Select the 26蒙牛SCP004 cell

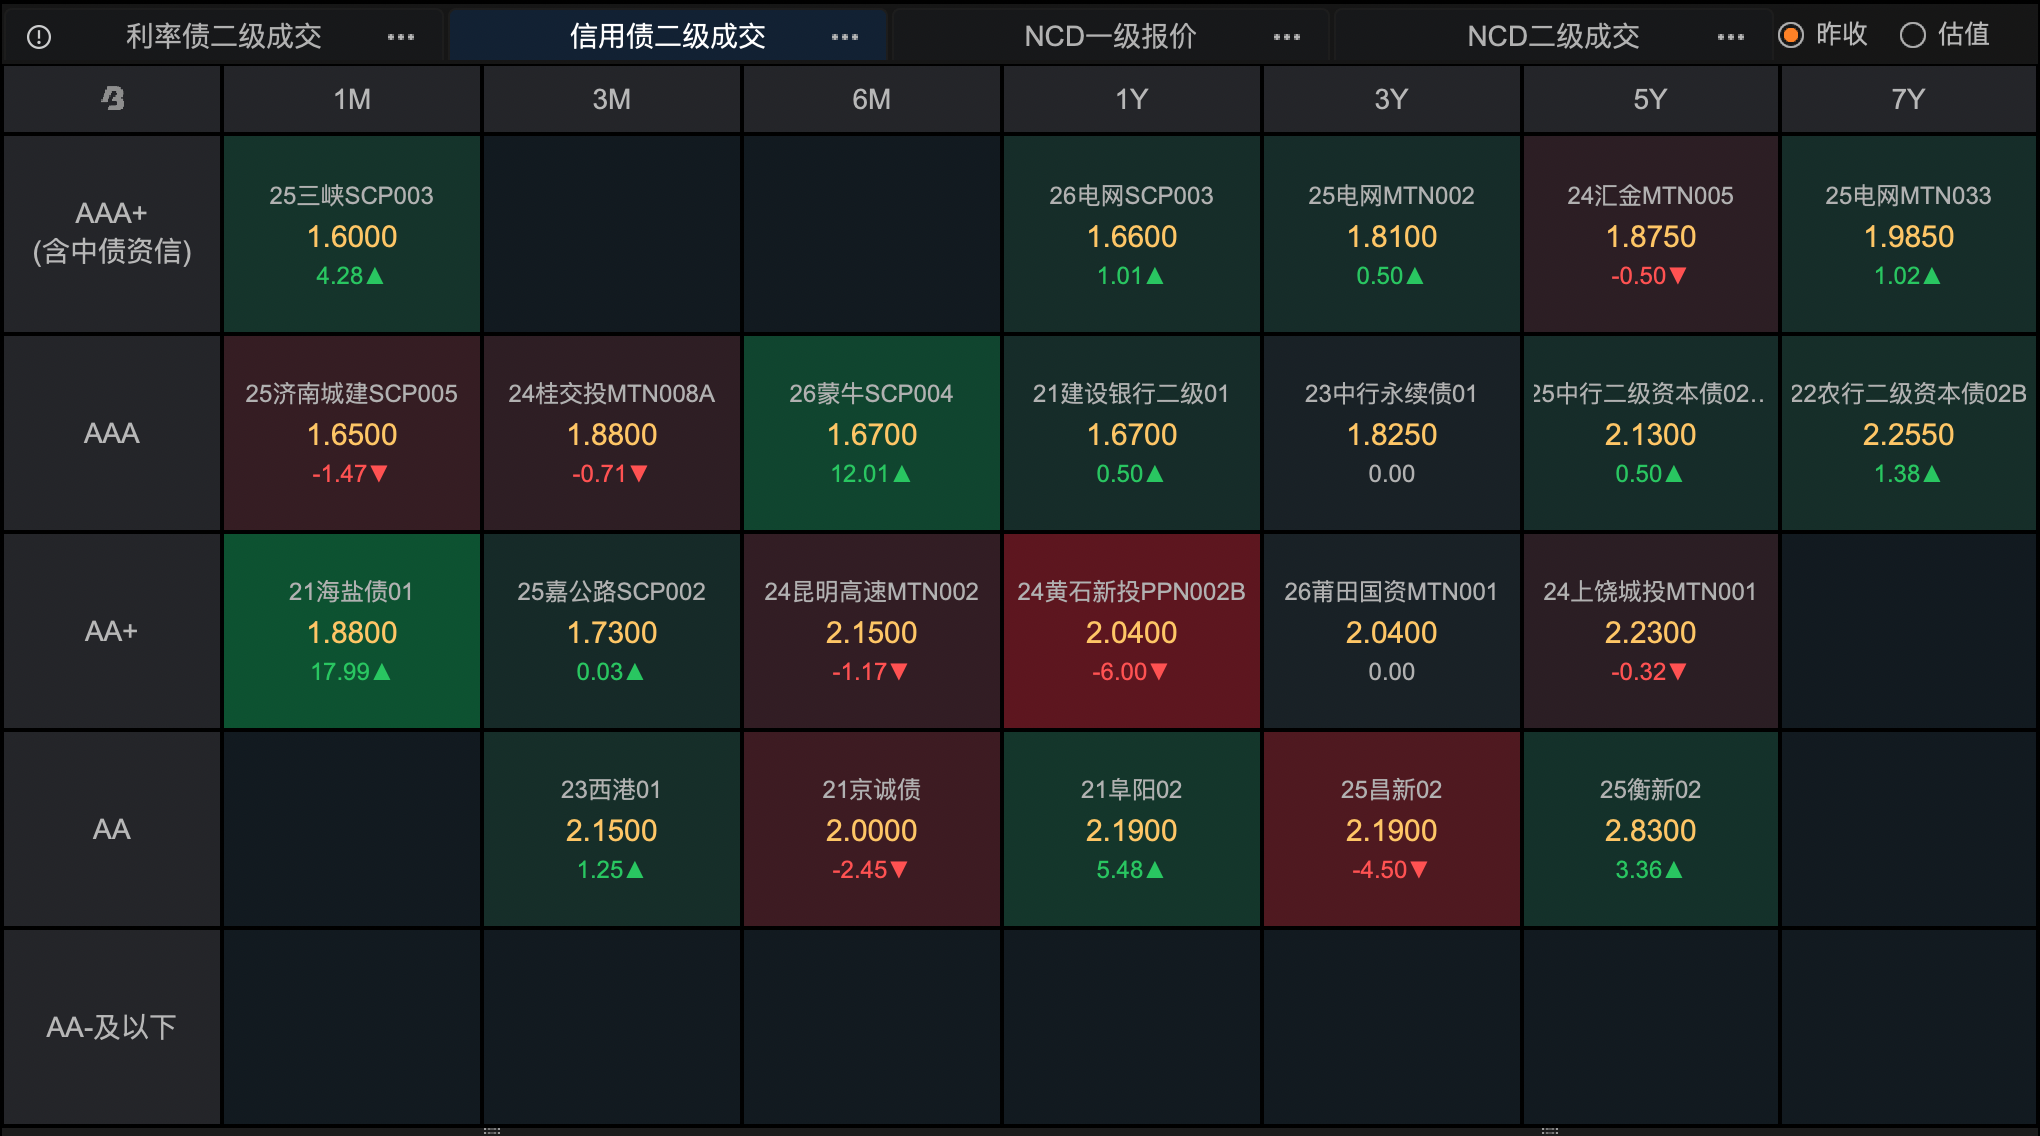[x=871, y=433]
